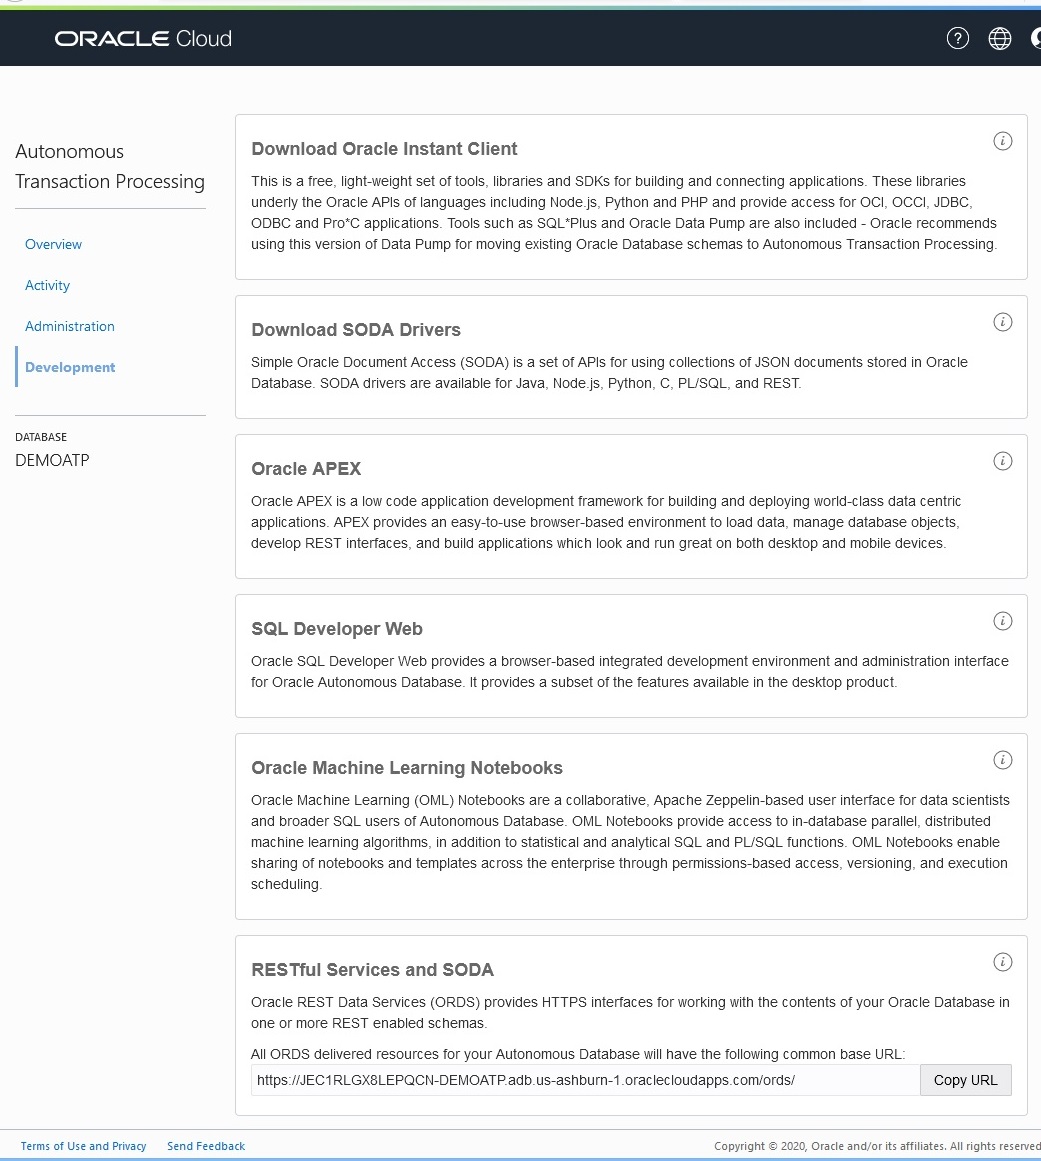The image size is (1041, 1161).
Task: Open the globe language selector
Action: (x=999, y=39)
